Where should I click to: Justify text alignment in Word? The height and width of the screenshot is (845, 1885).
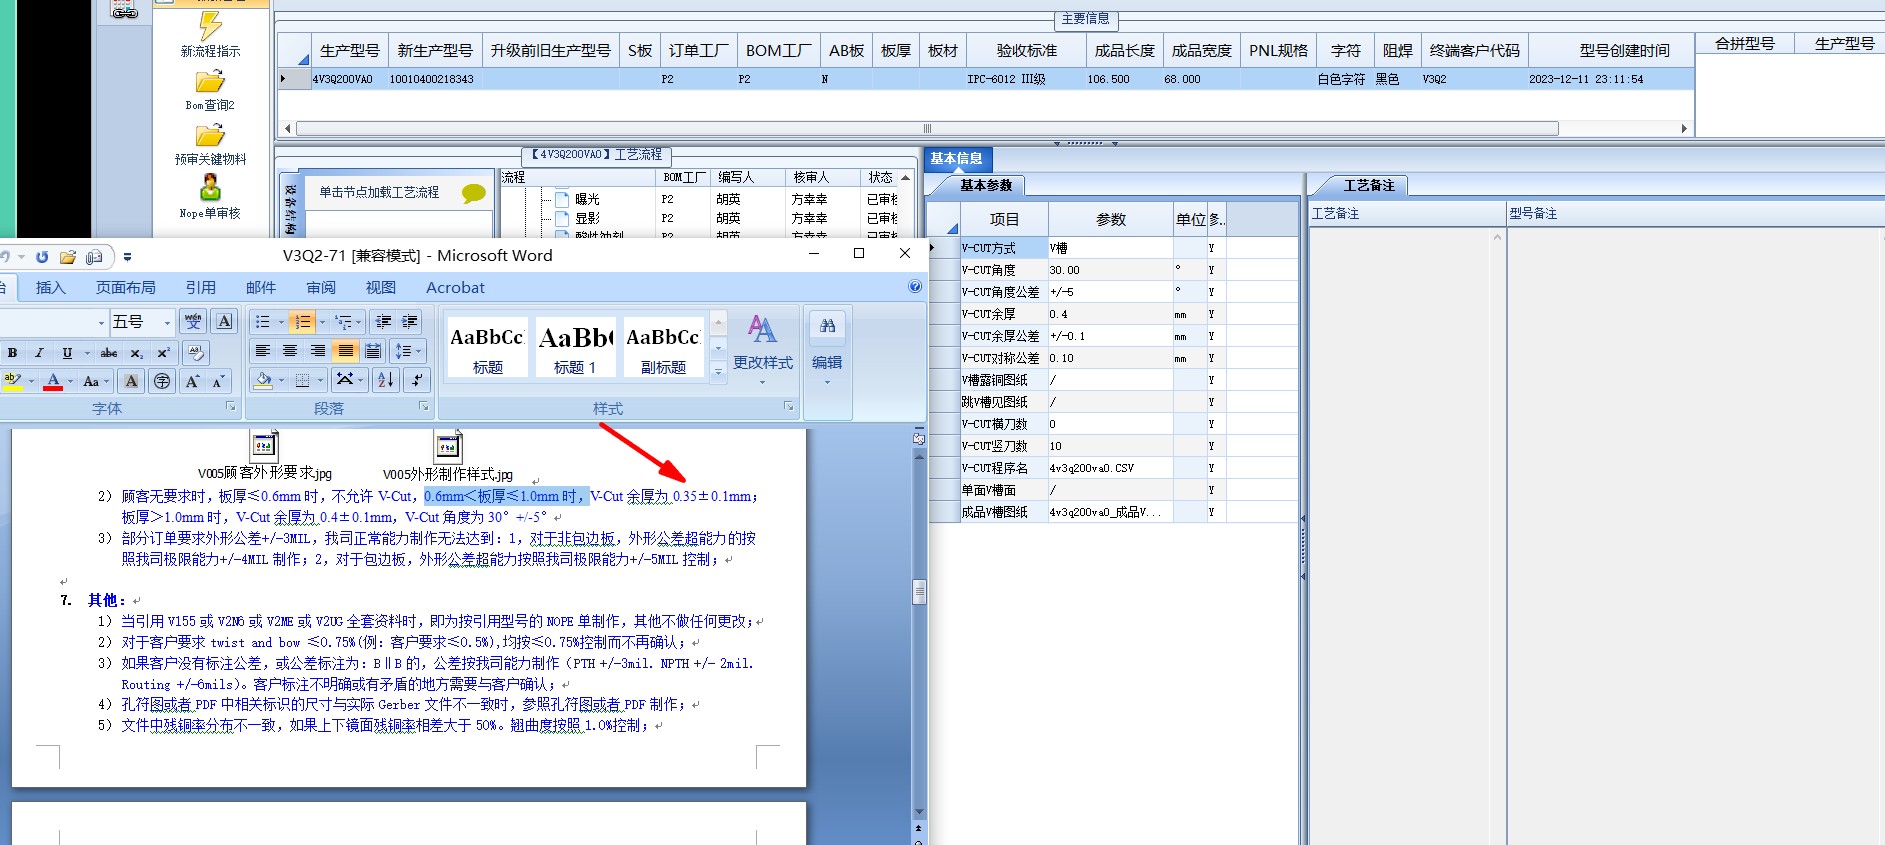coord(345,351)
